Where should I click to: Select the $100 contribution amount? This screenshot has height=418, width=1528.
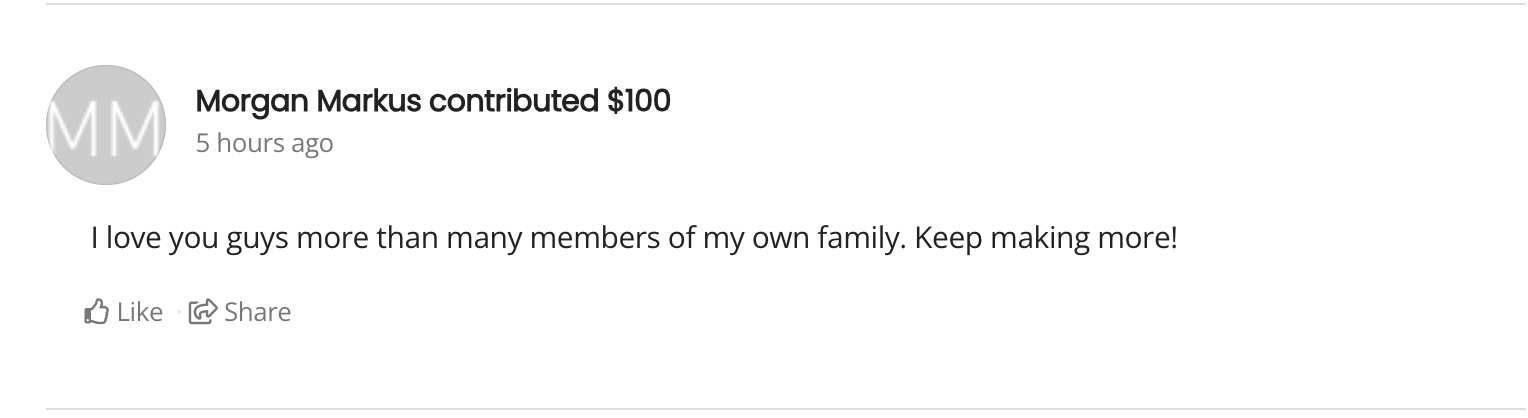point(638,101)
